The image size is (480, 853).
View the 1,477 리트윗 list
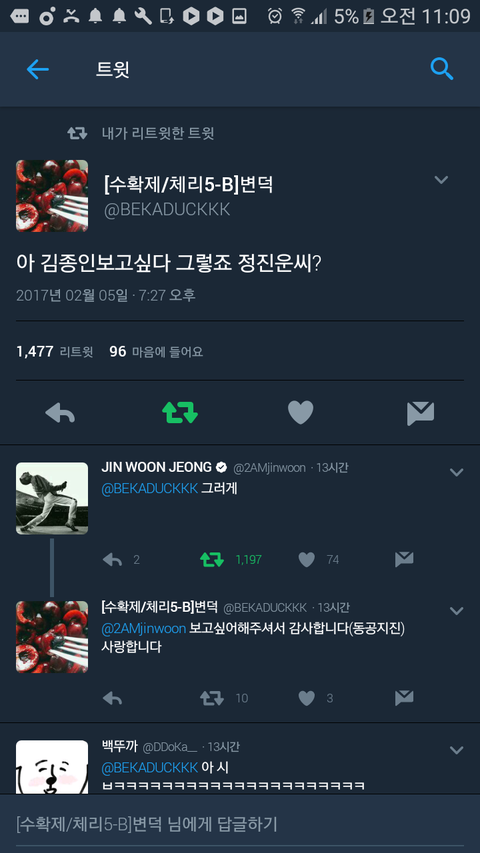click(54, 351)
